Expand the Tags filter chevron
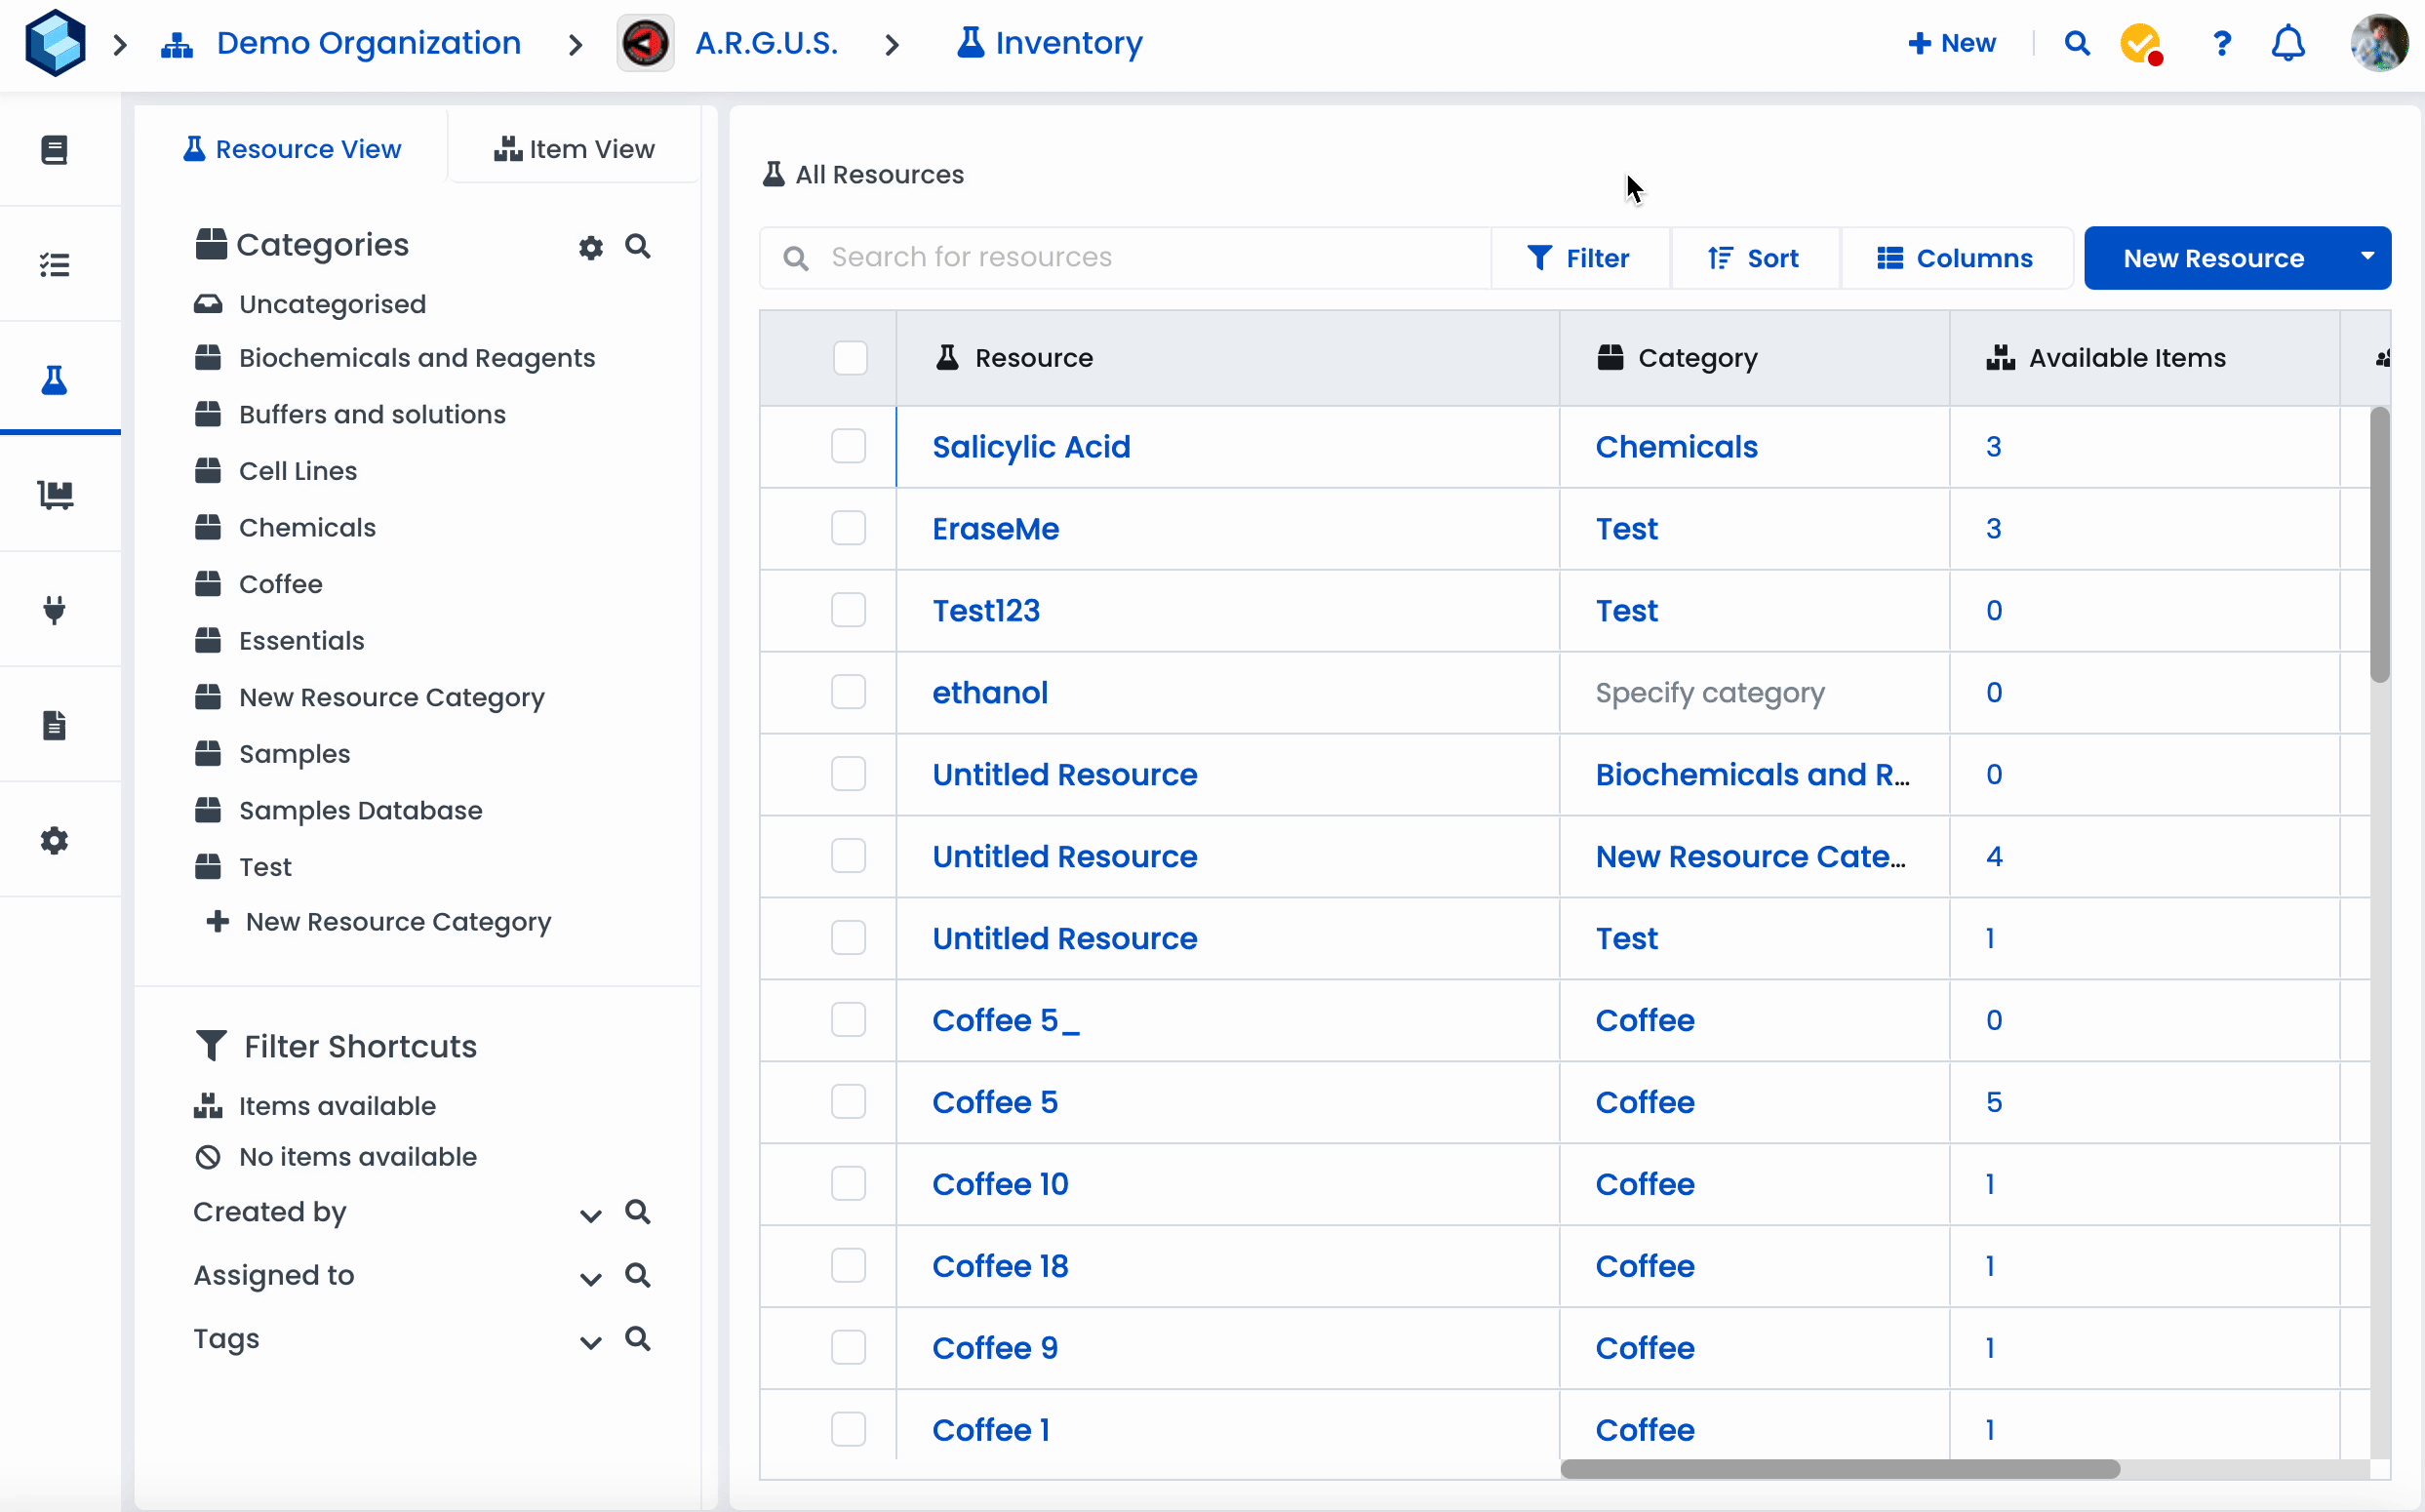Viewport: 2425px width, 1512px height. [x=590, y=1343]
